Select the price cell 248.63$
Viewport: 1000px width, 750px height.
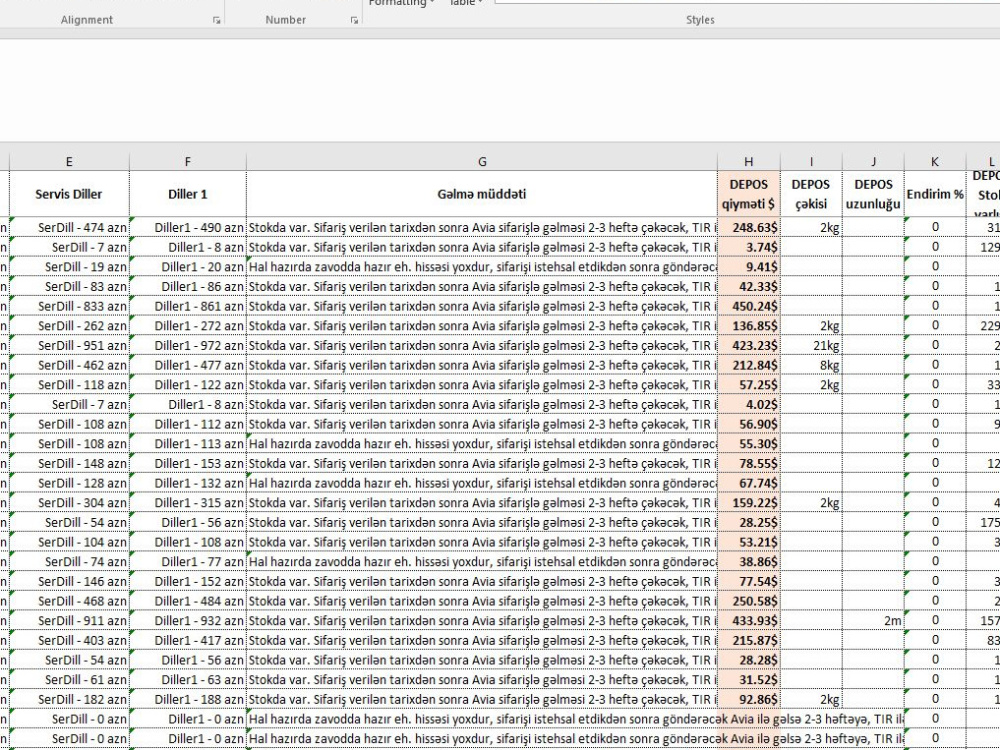pos(749,227)
